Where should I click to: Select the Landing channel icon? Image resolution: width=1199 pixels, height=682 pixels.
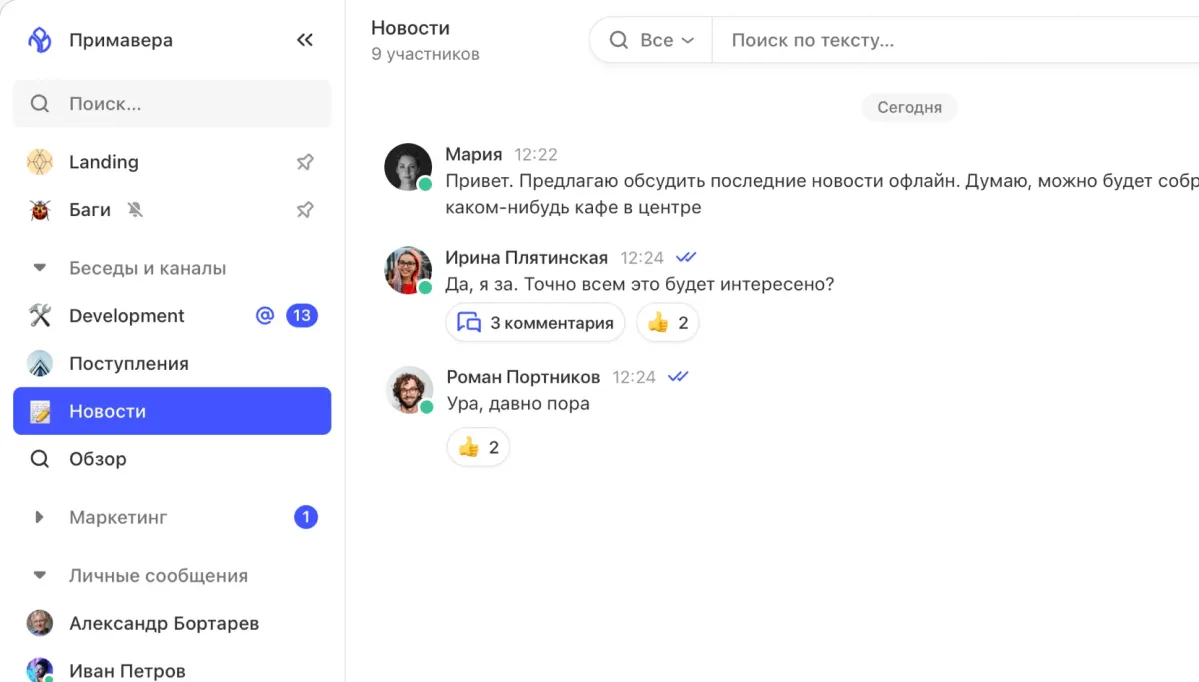[38, 161]
